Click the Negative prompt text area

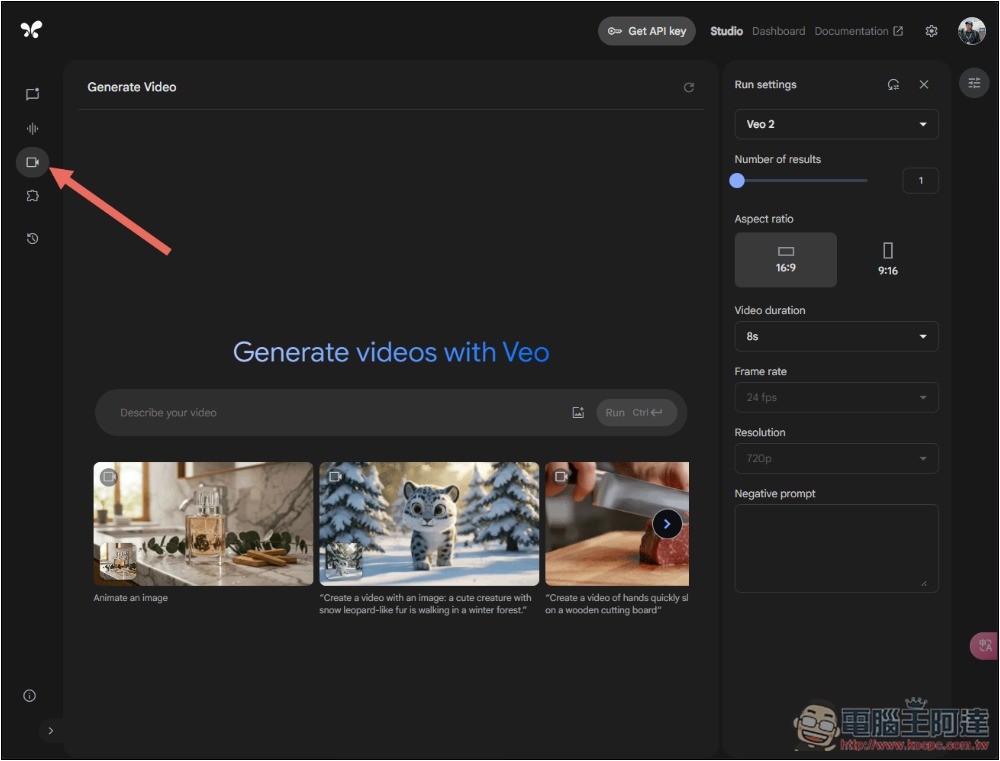tap(836, 549)
